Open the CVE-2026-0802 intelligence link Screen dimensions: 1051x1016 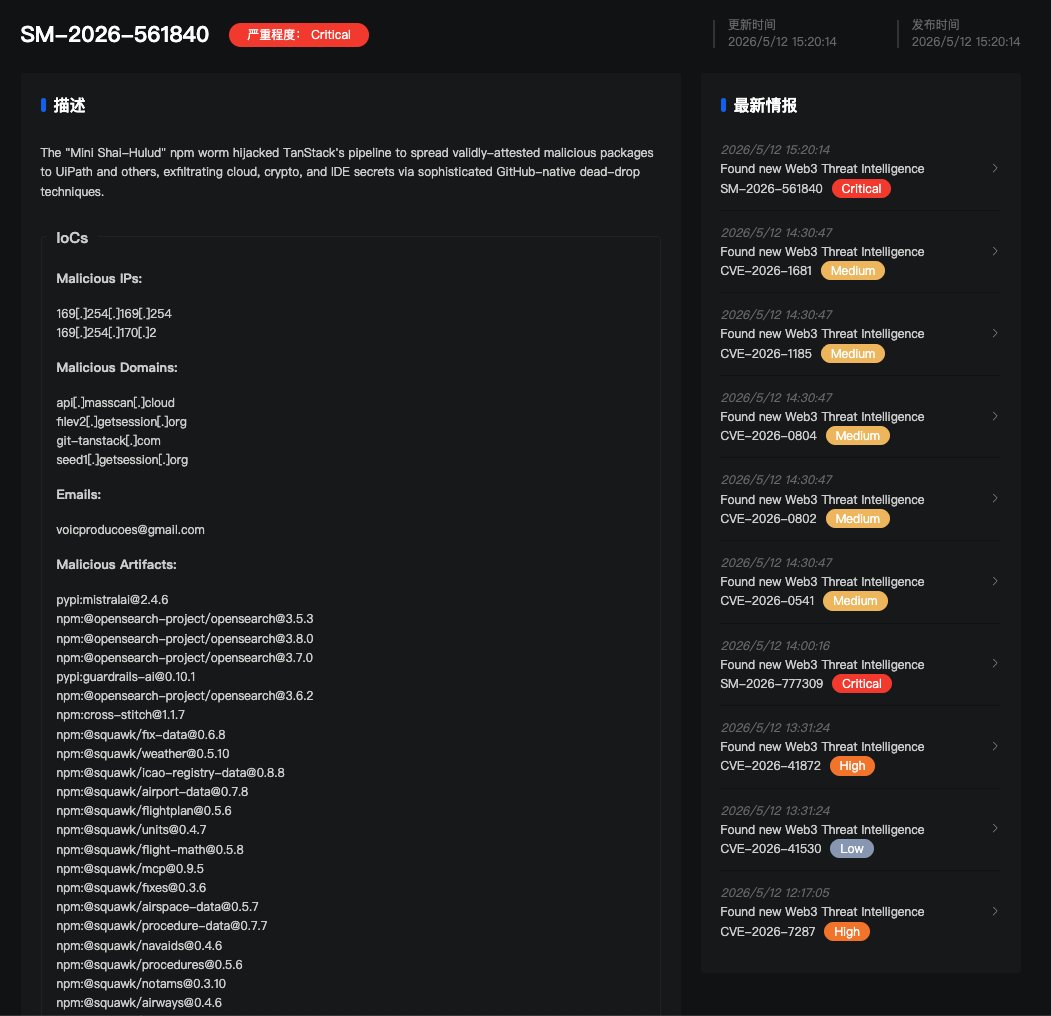click(x=768, y=519)
